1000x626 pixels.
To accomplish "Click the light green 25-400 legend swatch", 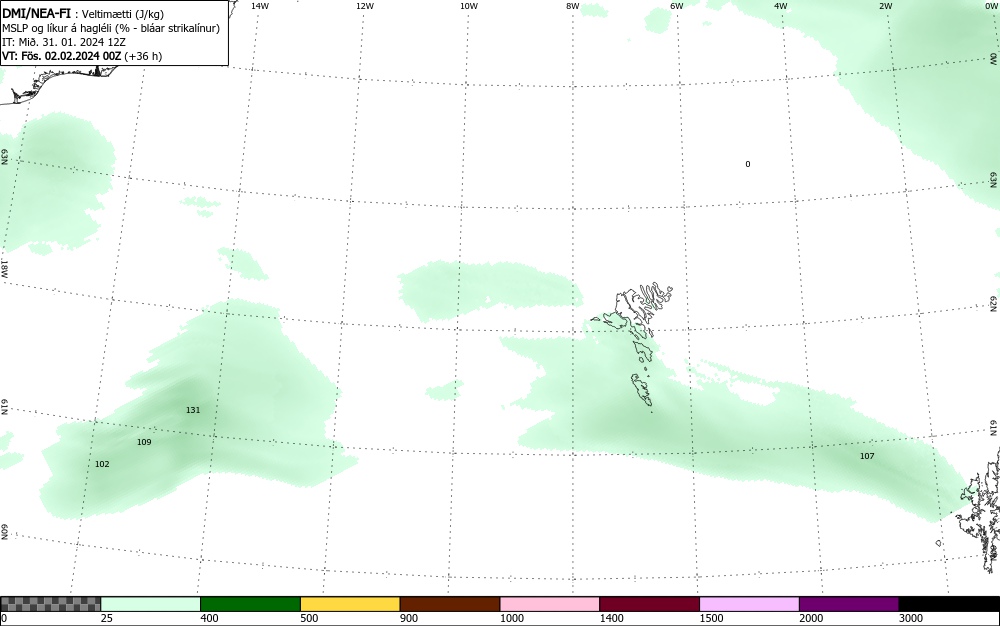I will 151,604.
